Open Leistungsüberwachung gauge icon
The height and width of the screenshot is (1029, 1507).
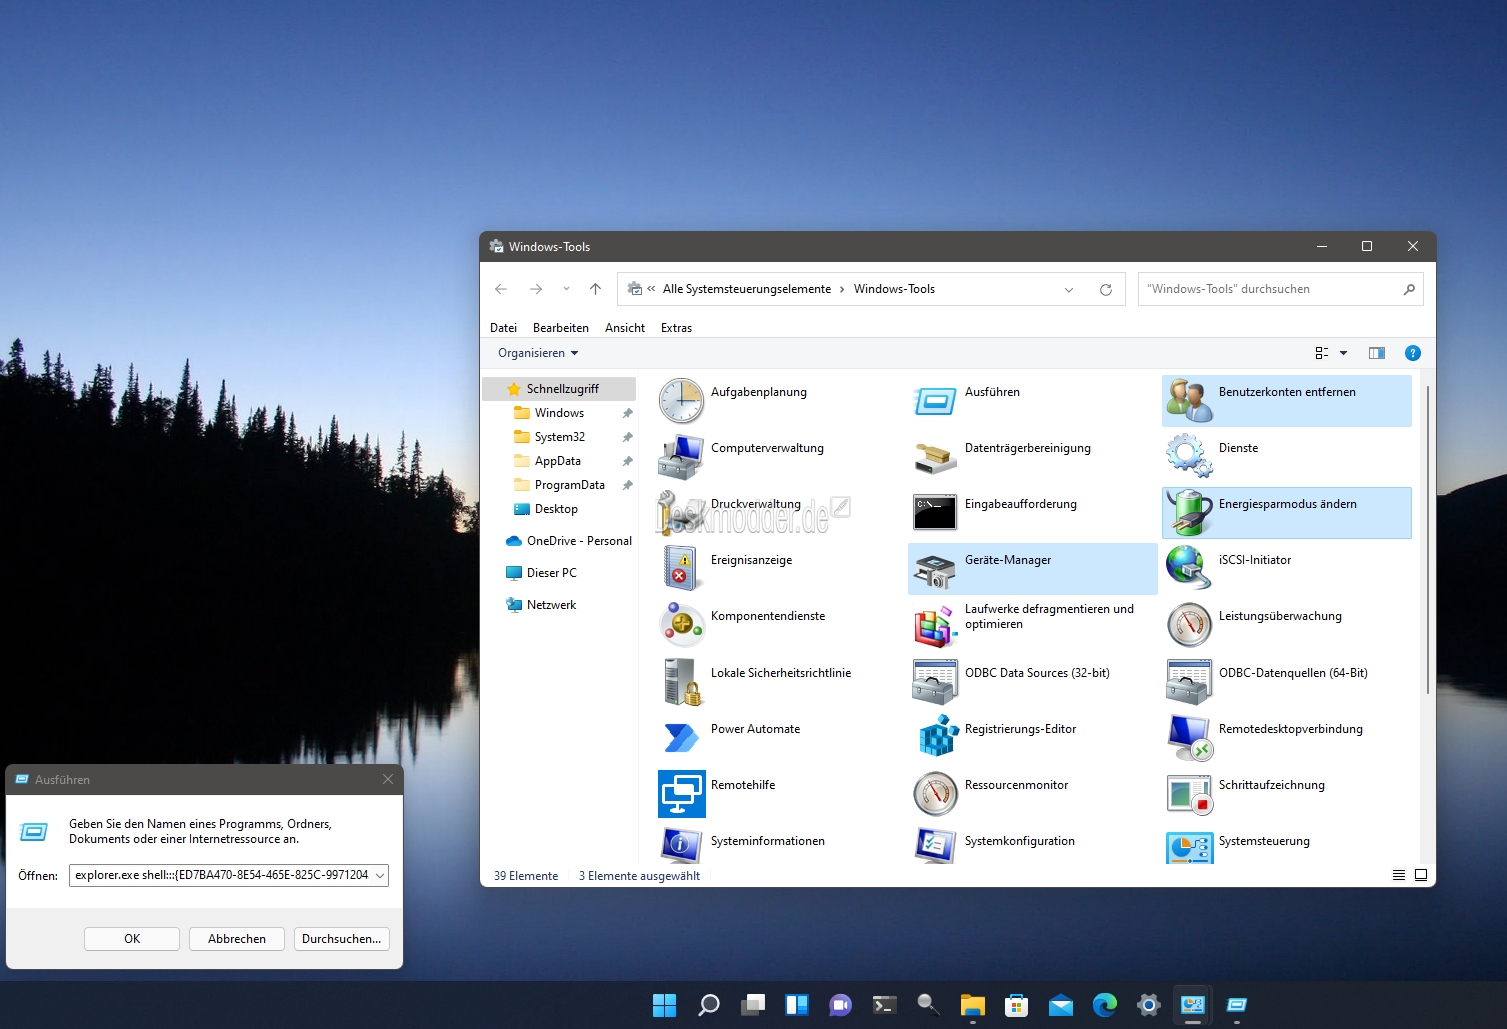[x=1189, y=625]
